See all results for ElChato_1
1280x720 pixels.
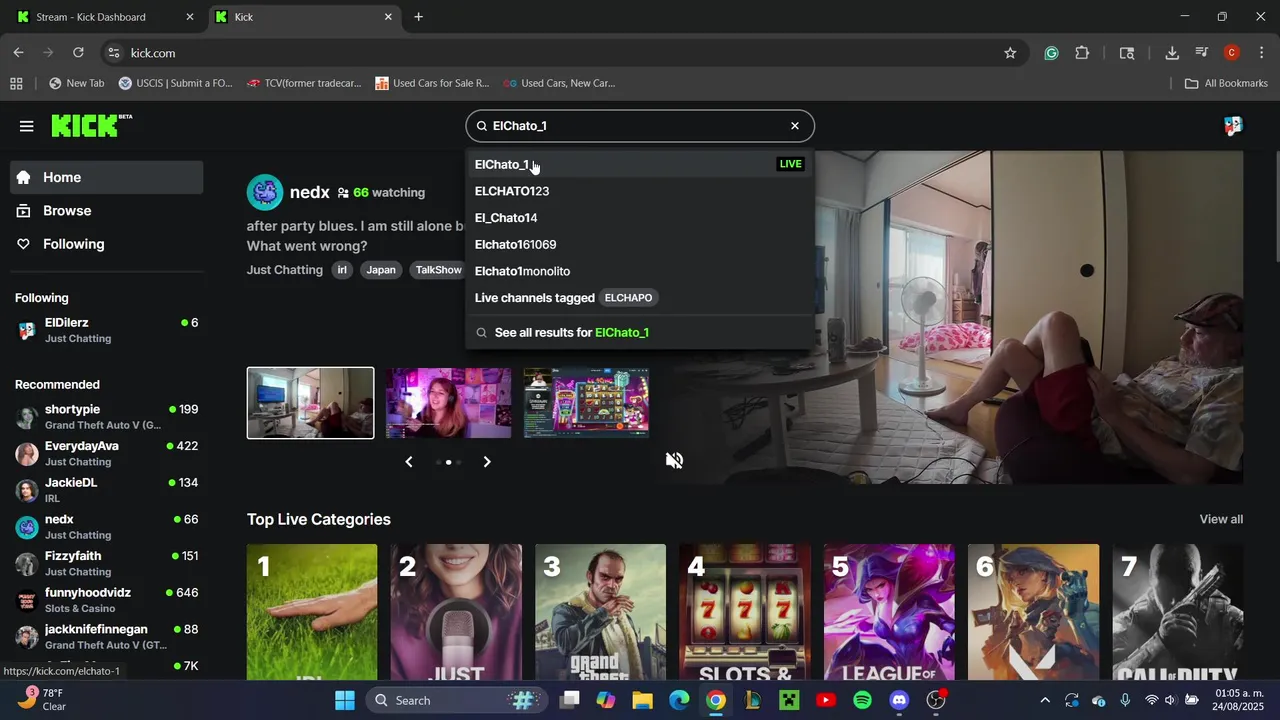[x=640, y=332]
